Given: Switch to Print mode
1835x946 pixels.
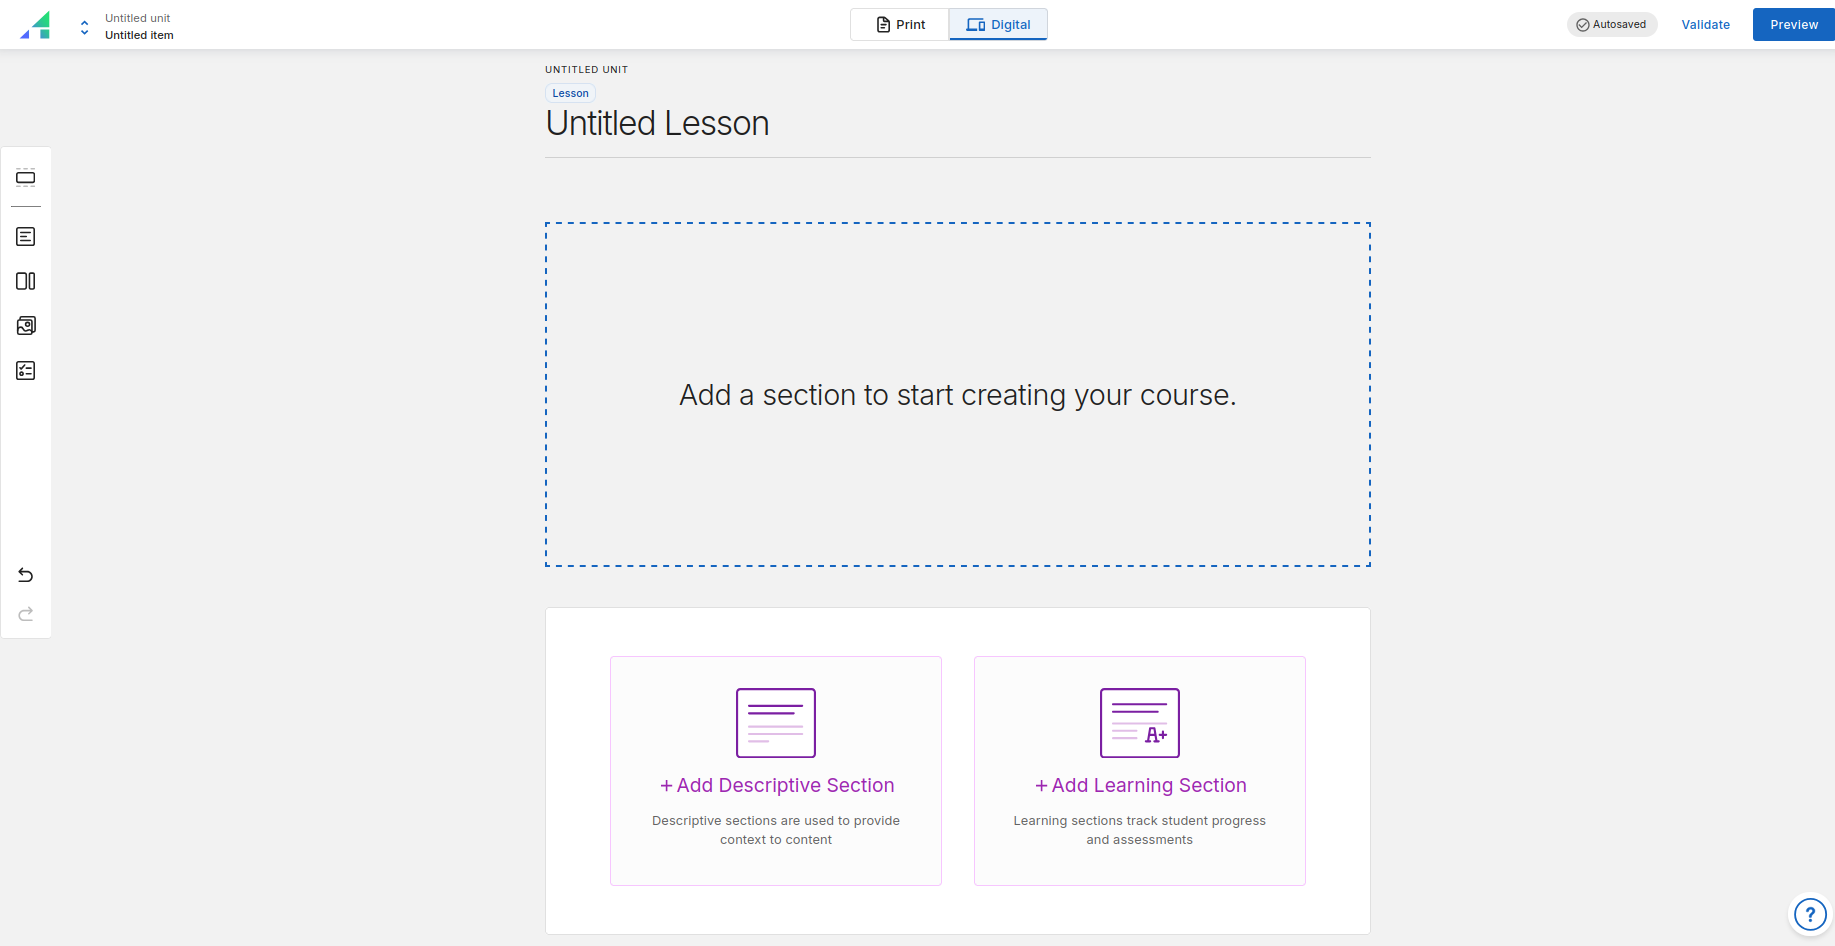Looking at the screenshot, I should pyautogui.click(x=900, y=25).
